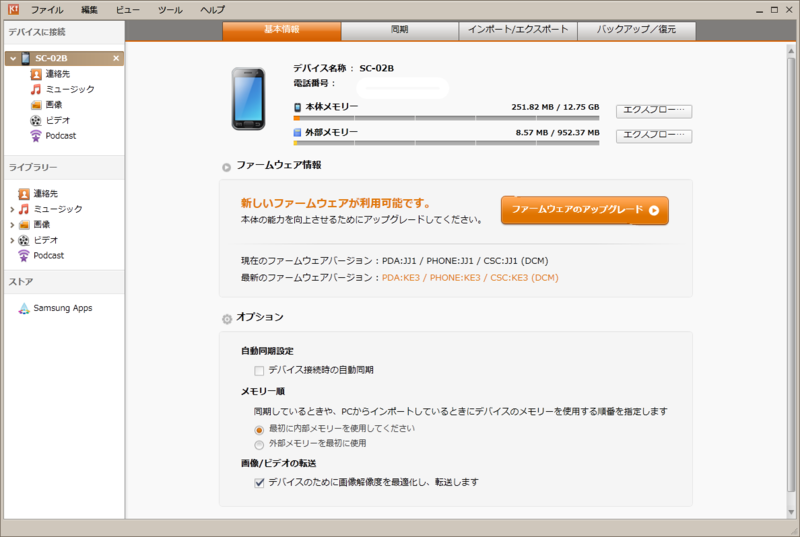Open device 画像 photo icon under SC-02B
Screen dimensions: 800x537
click(x=36, y=105)
